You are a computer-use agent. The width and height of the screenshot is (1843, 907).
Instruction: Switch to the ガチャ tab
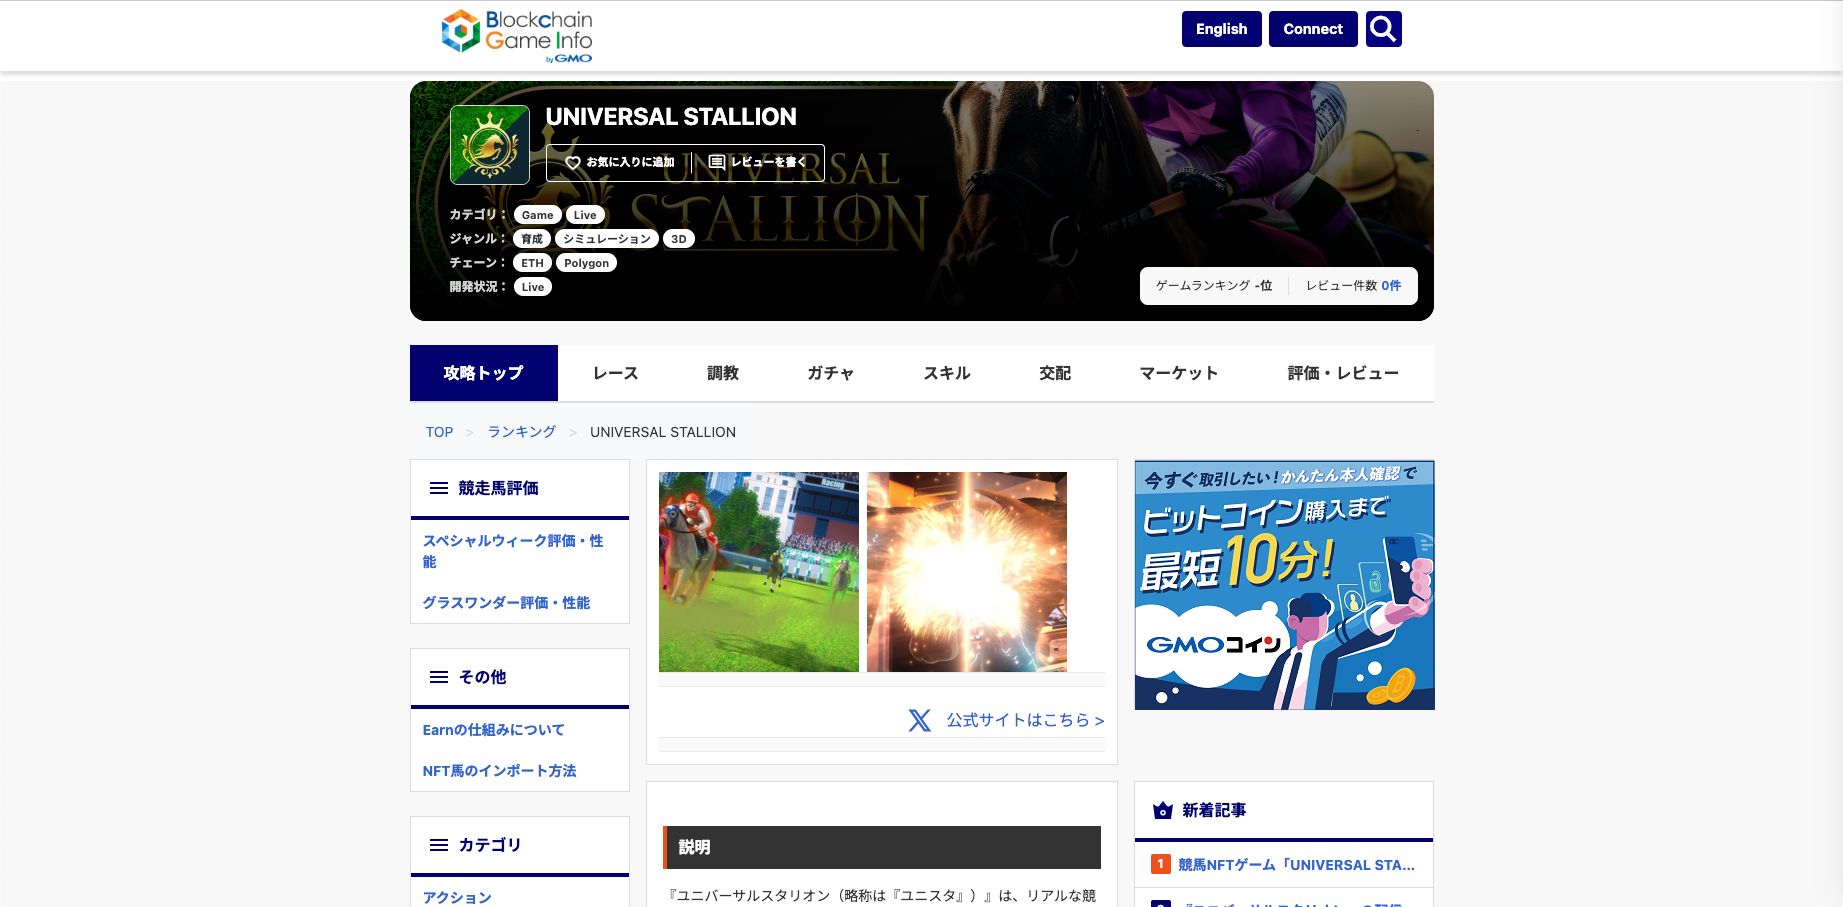click(x=831, y=373)
